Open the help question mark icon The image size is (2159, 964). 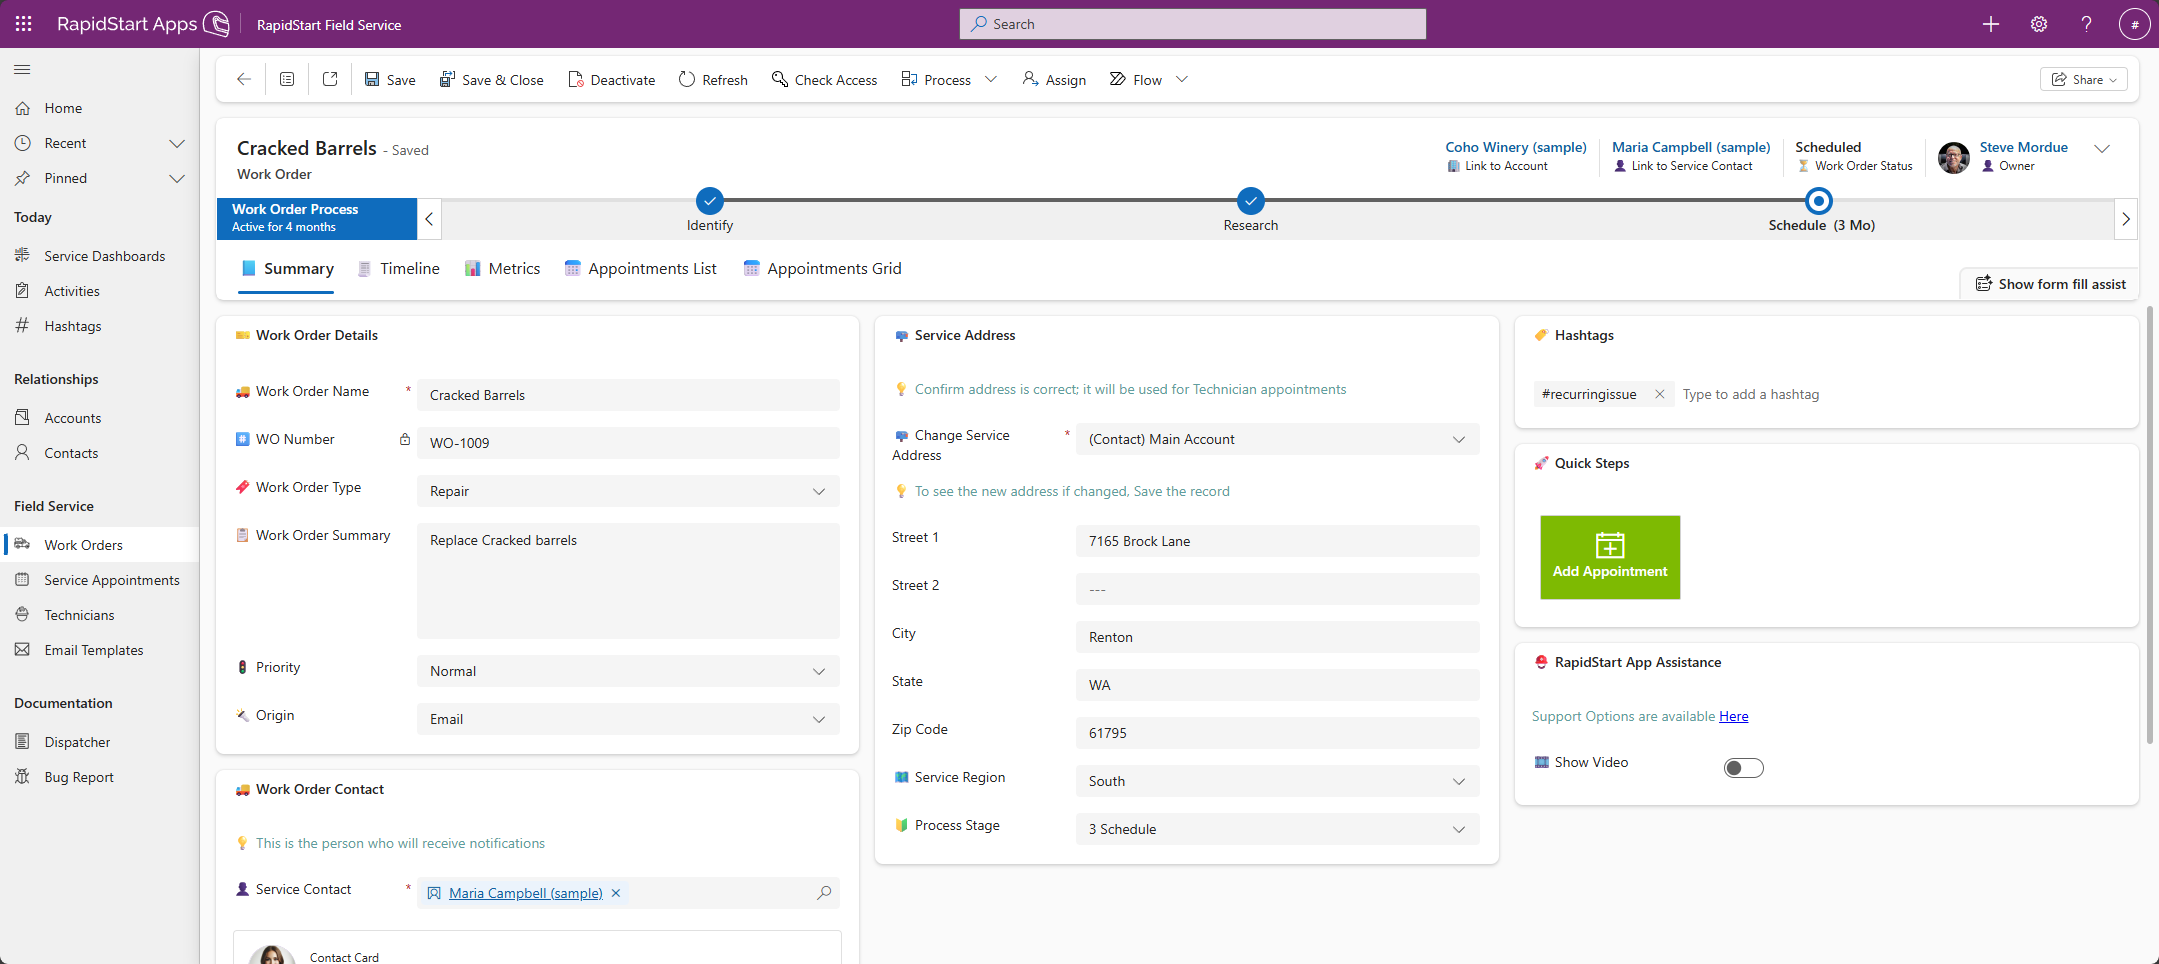tap(2086, 24)
